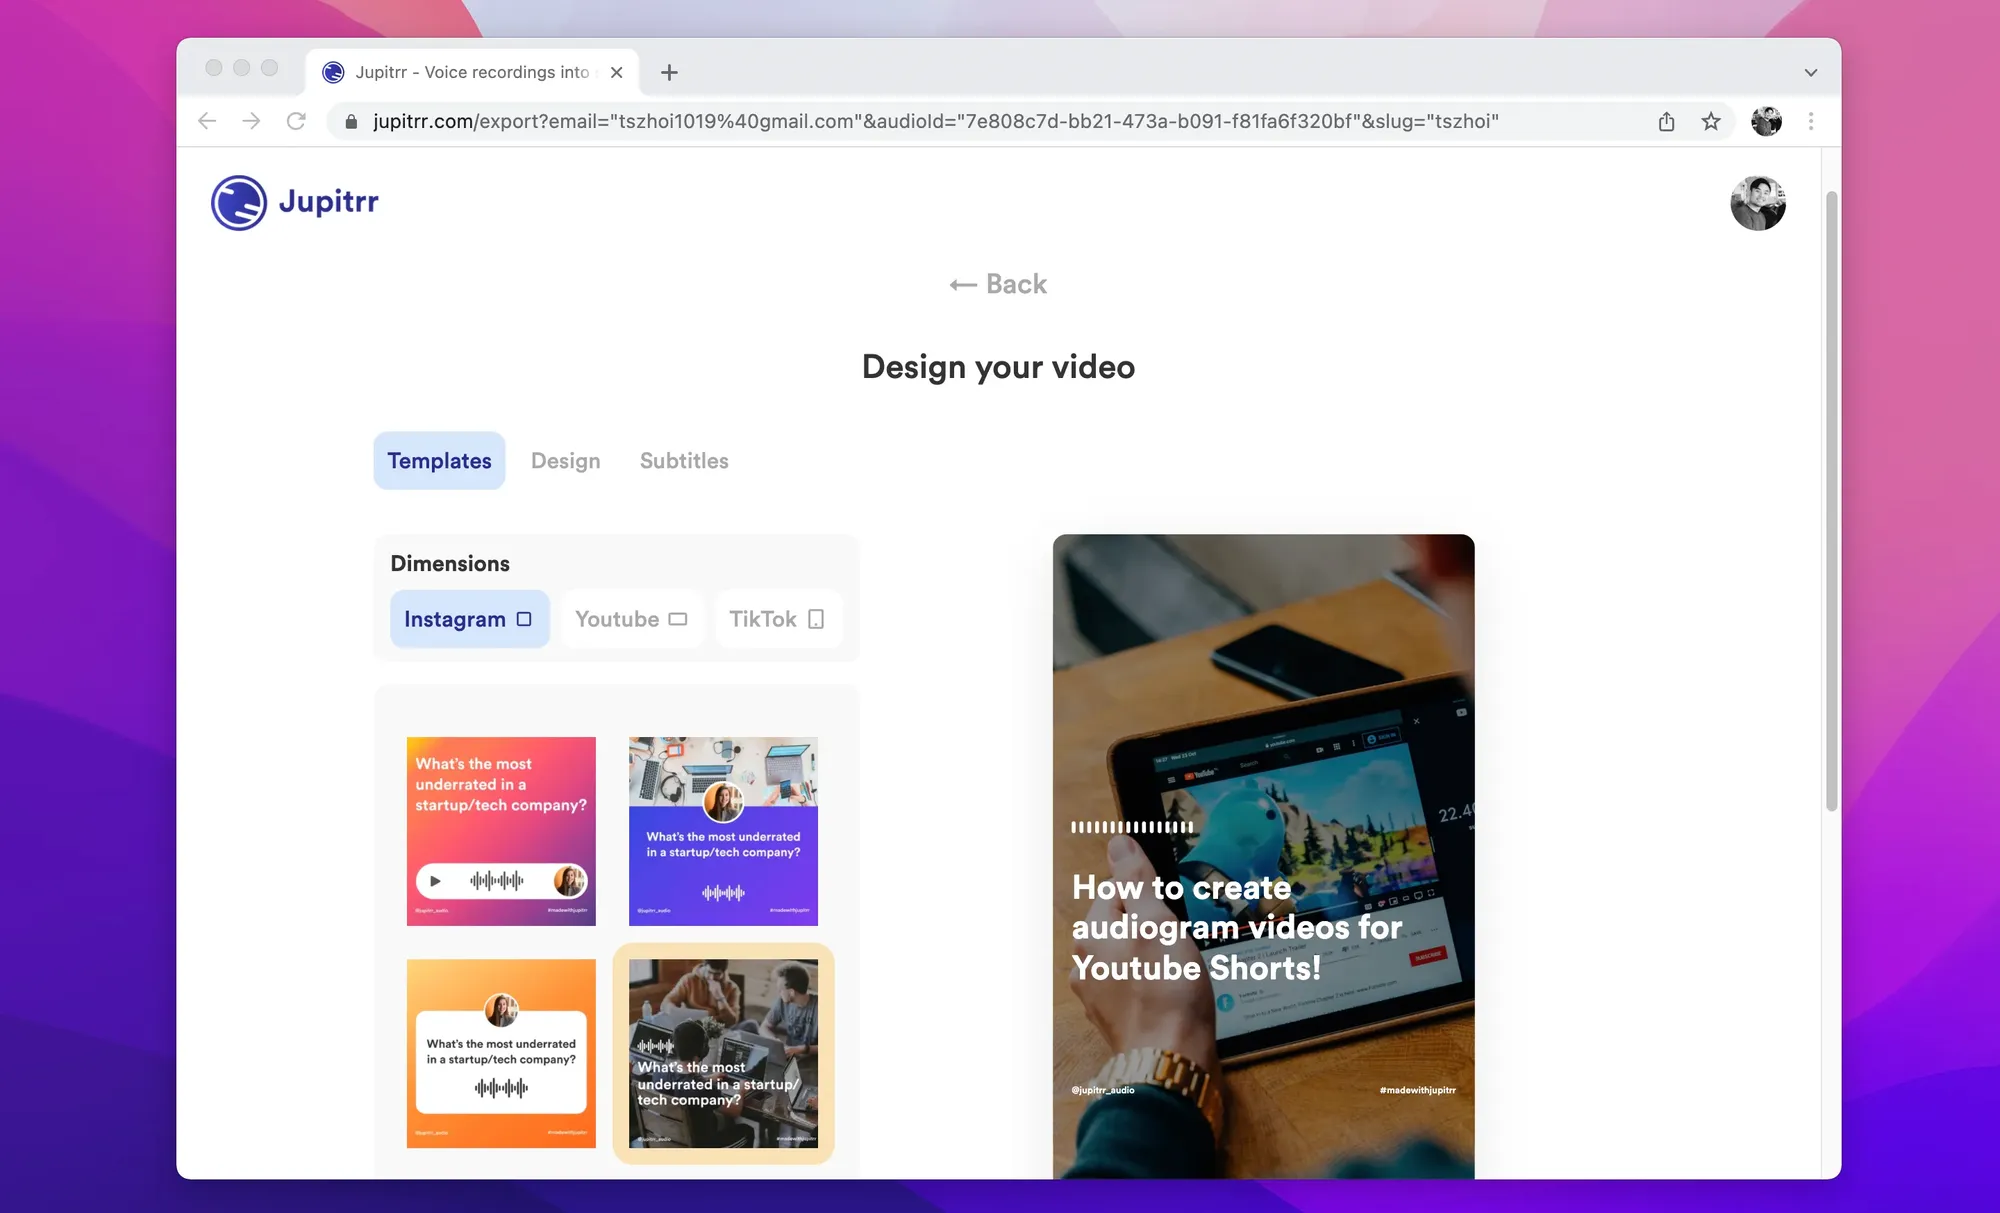Click the video preview image
This screenshot has width=2000, height=1213.
click(1263, 856)
